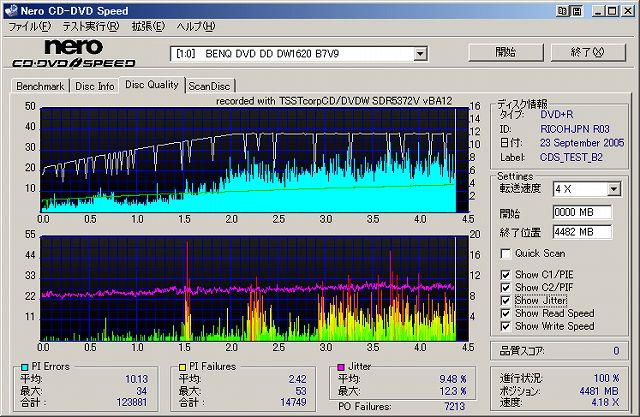
Task: Click the PI Errors / read speed graph
Action: coord(254,160)
